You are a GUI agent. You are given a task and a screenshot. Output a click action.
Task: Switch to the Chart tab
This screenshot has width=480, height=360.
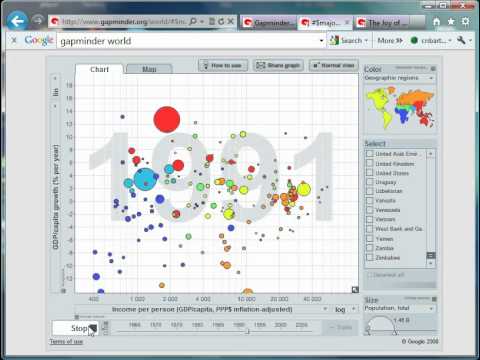[x=99, y=69]
